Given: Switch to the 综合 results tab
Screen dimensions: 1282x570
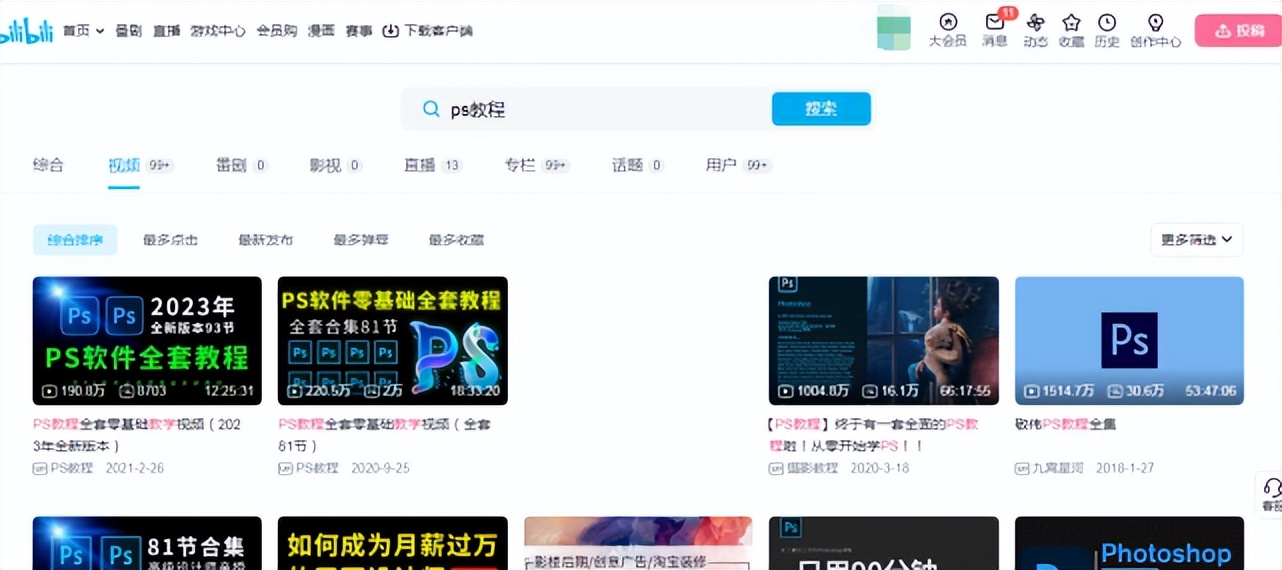Looking at the screenshot, I should (x=48, y=165).
